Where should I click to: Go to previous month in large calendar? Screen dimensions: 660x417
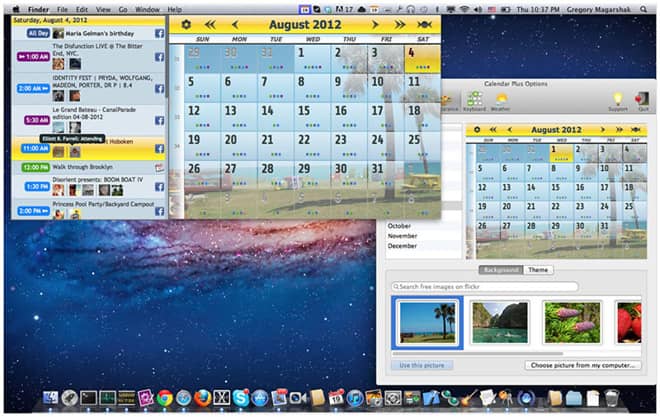pos(235,24)
